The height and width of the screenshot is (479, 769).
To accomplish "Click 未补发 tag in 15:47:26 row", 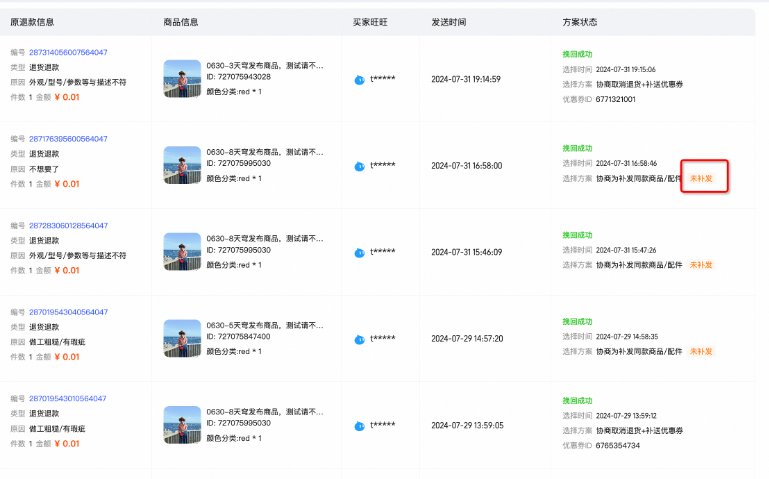I will 701,265.
